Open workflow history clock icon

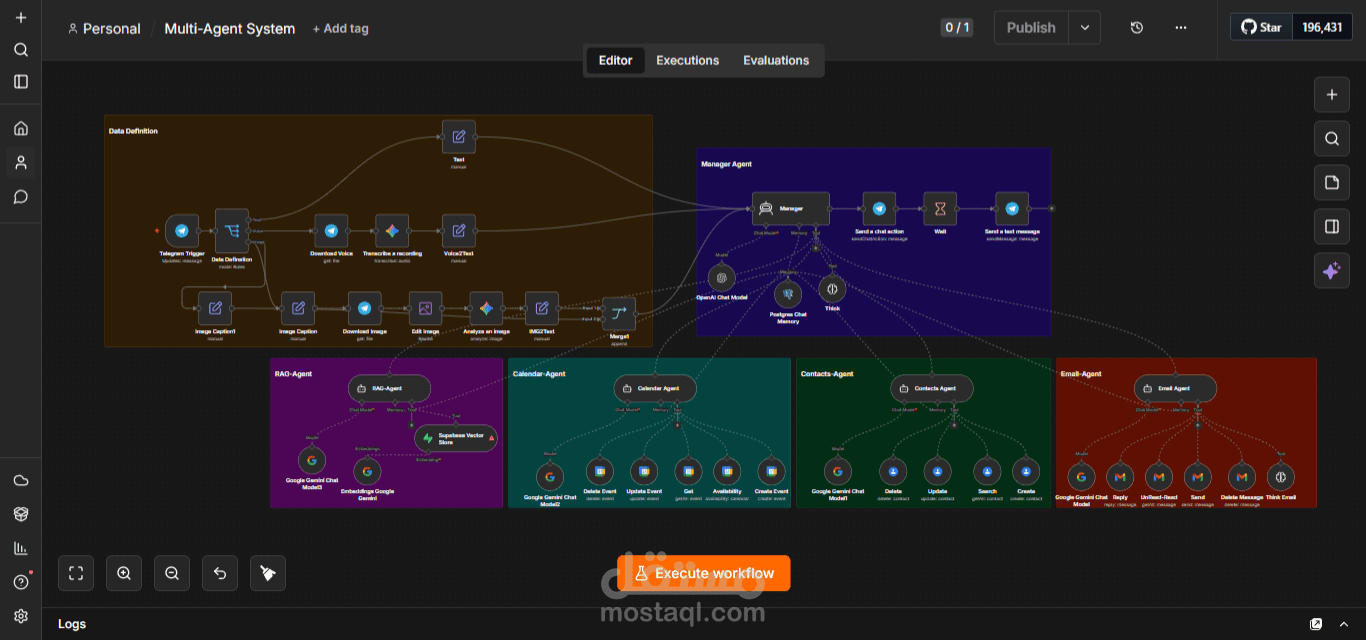[x=1137, y=28]
